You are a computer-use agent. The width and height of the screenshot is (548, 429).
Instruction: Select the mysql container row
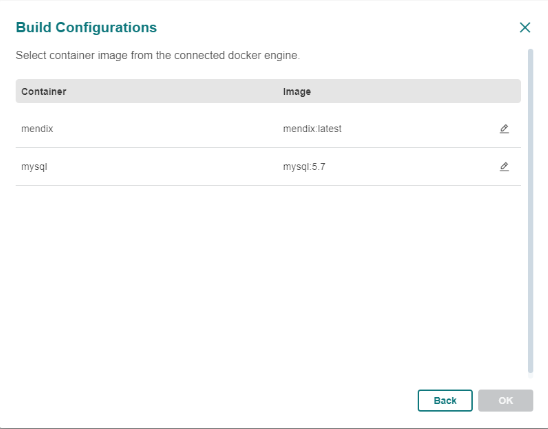(x=268, y=167)
